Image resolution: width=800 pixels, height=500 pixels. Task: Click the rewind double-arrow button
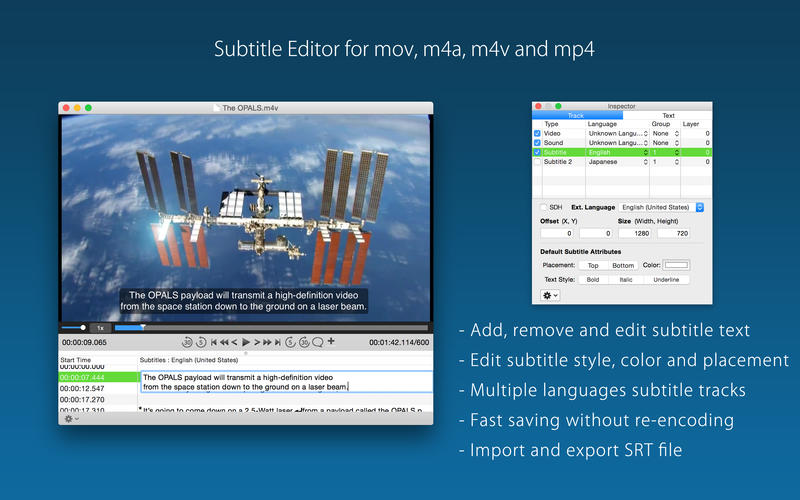pyautogui.click(x=224, y=342)
